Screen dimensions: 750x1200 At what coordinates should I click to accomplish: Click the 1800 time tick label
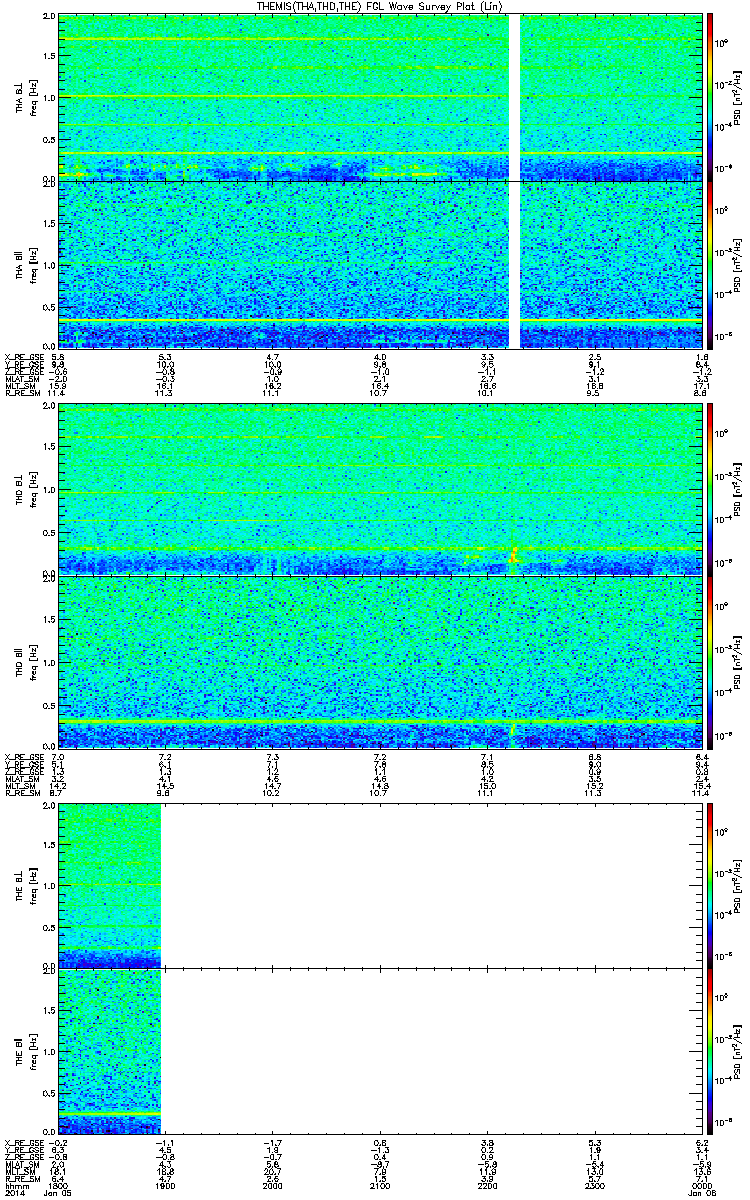59,1186
